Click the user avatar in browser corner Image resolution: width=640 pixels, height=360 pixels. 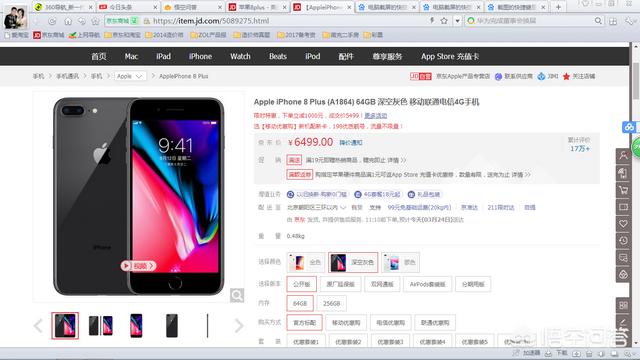(15, 18)
